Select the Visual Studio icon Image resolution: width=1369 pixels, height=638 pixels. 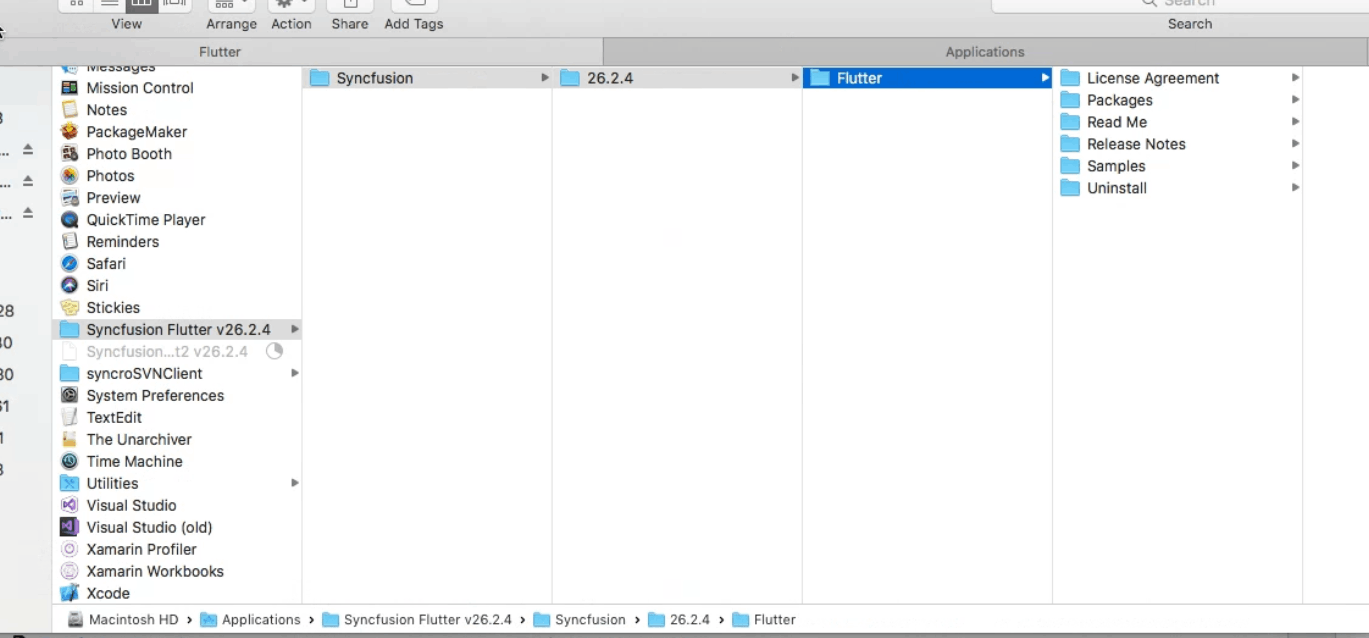tap(69, 506)
